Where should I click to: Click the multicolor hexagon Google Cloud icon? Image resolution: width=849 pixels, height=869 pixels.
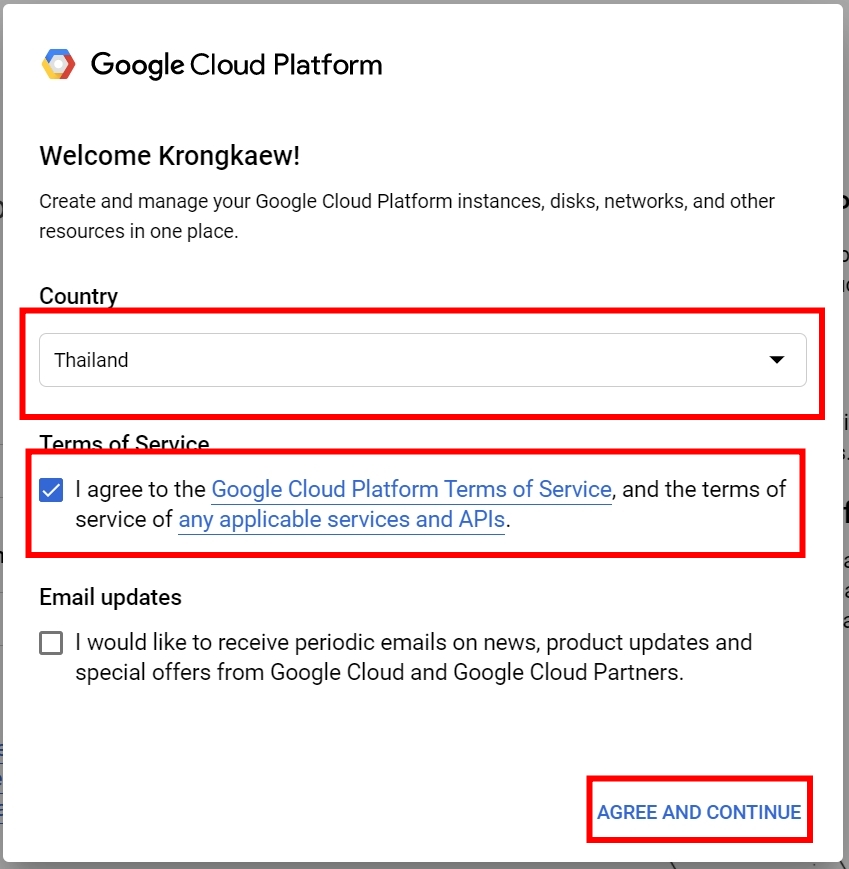[x=59, y=63]
